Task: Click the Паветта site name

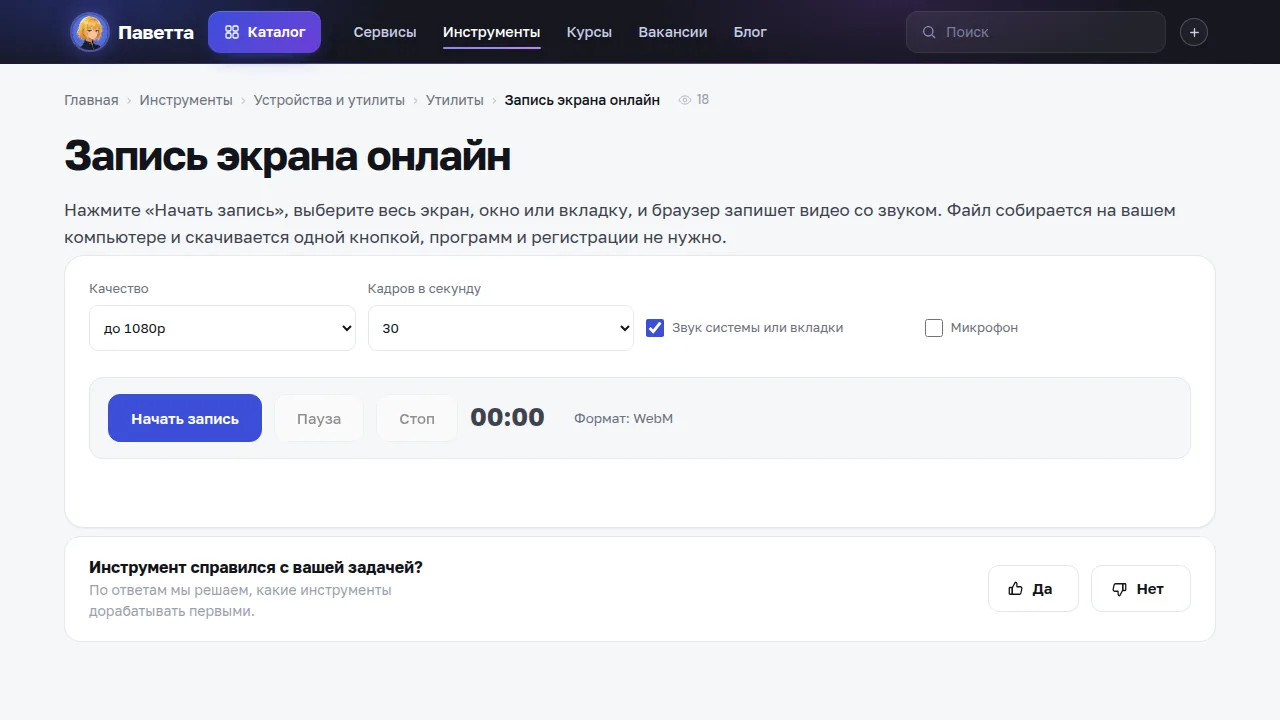Action: [156, 32]
